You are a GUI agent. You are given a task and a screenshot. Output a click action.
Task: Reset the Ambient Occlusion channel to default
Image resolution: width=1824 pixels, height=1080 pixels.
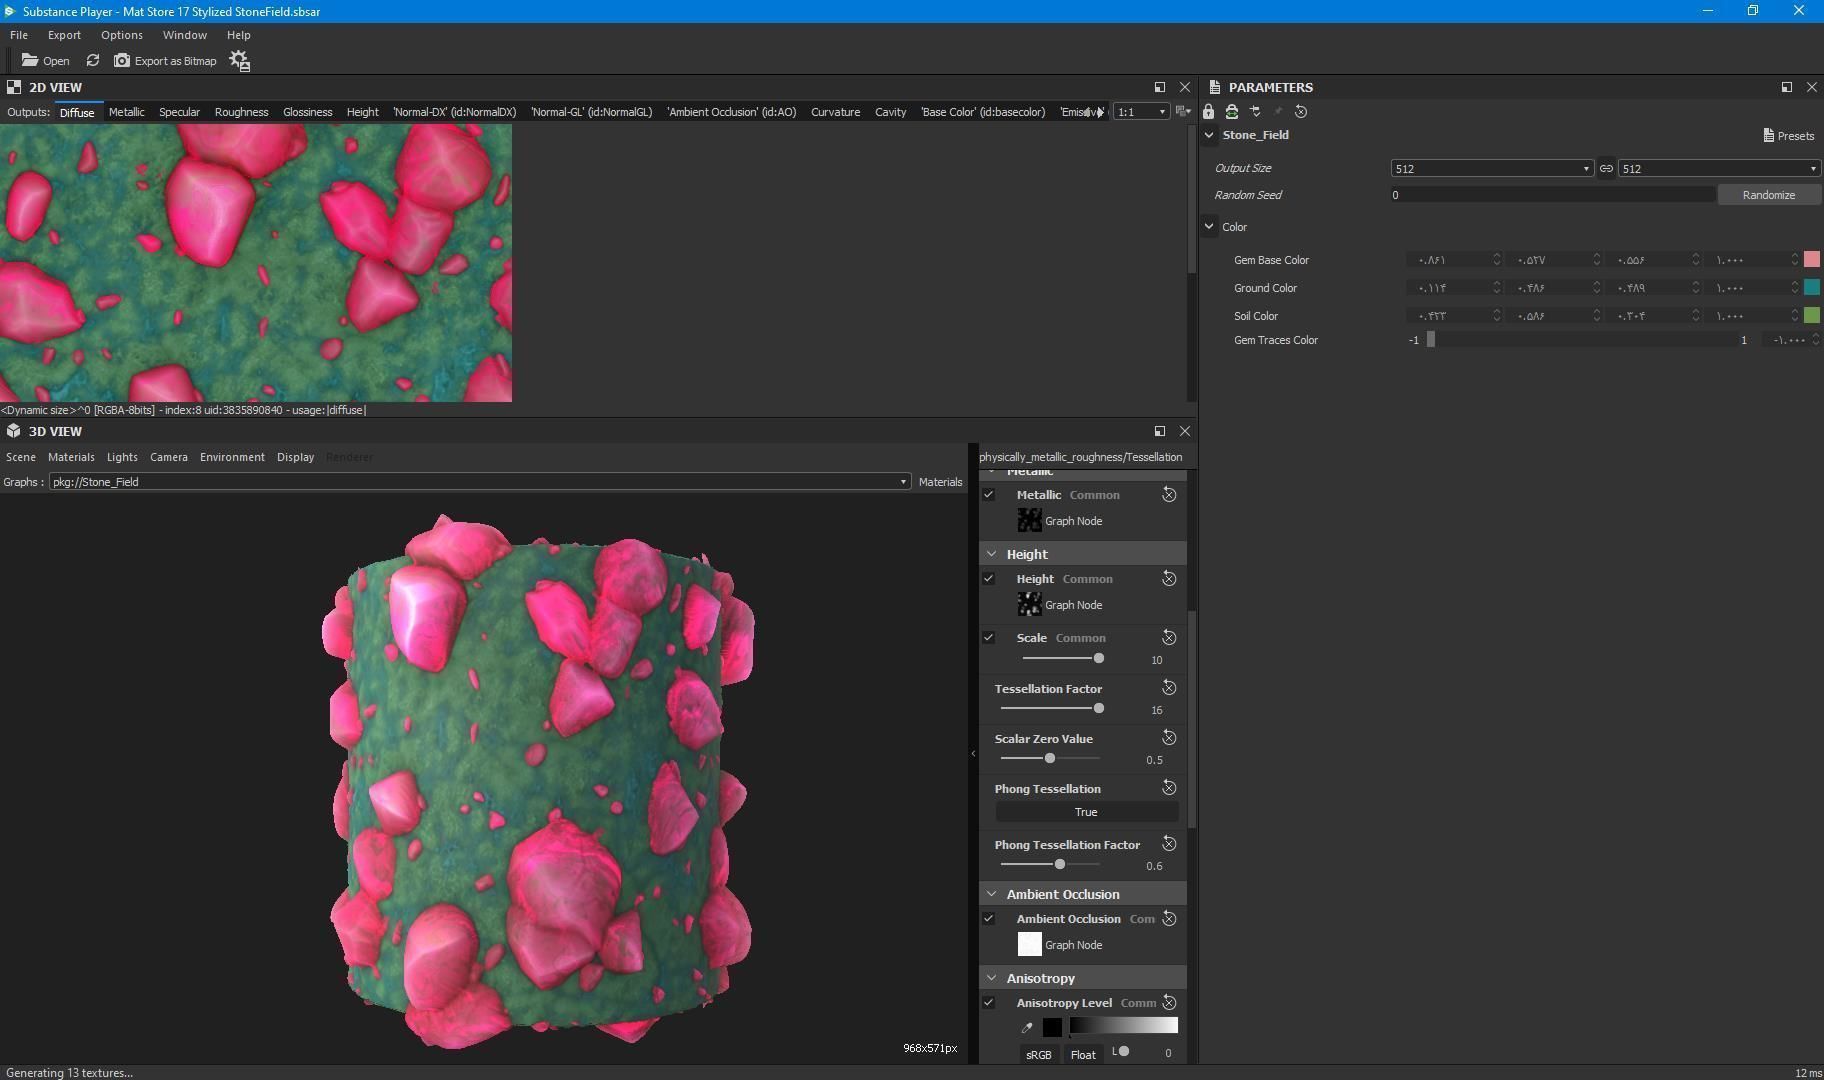pyautogui.click(x=1168, y=919)
